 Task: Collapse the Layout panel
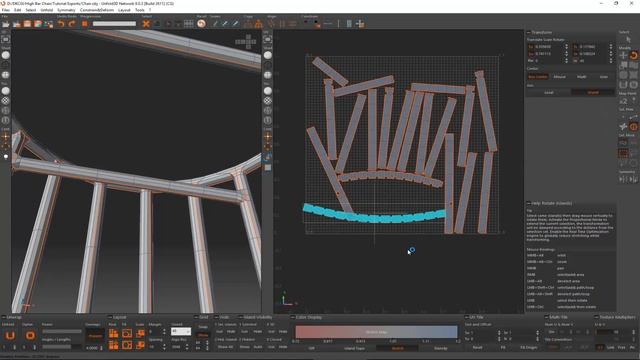click(110, 317)
